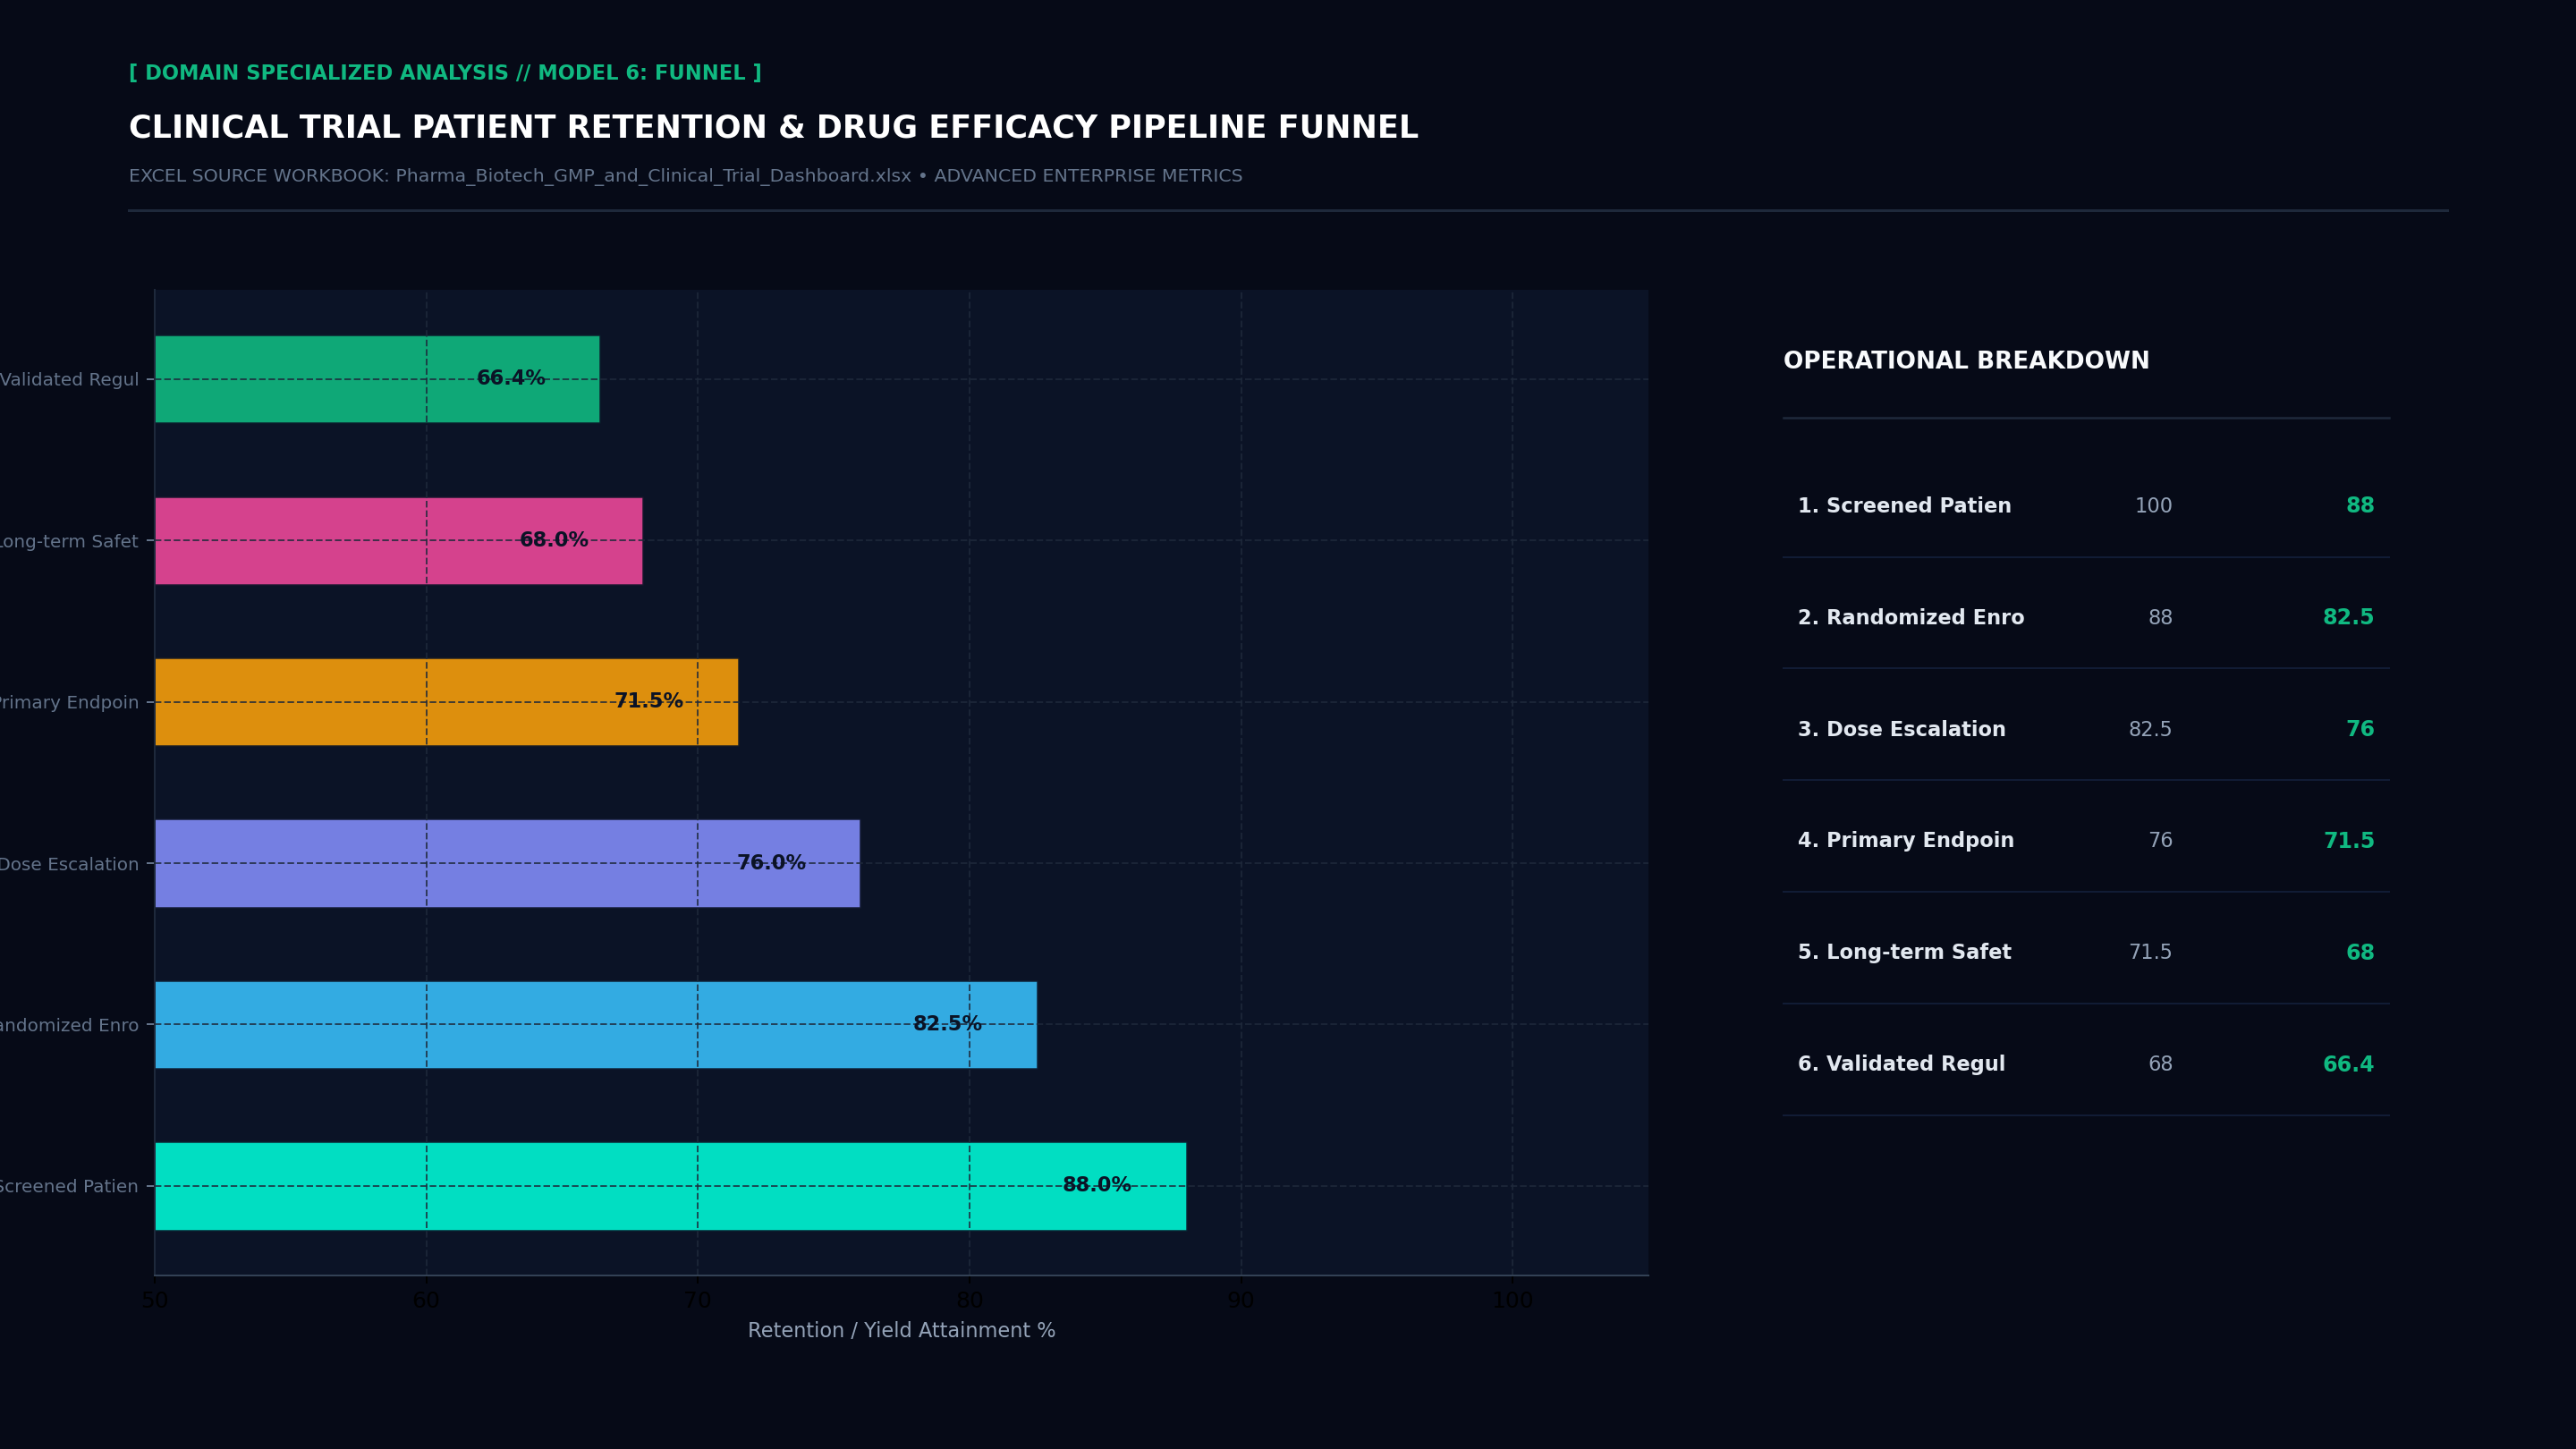Click the 'Retention / Yield Attainment %' axis label
The image size is (2576, 1449).
click(901, 1331)
